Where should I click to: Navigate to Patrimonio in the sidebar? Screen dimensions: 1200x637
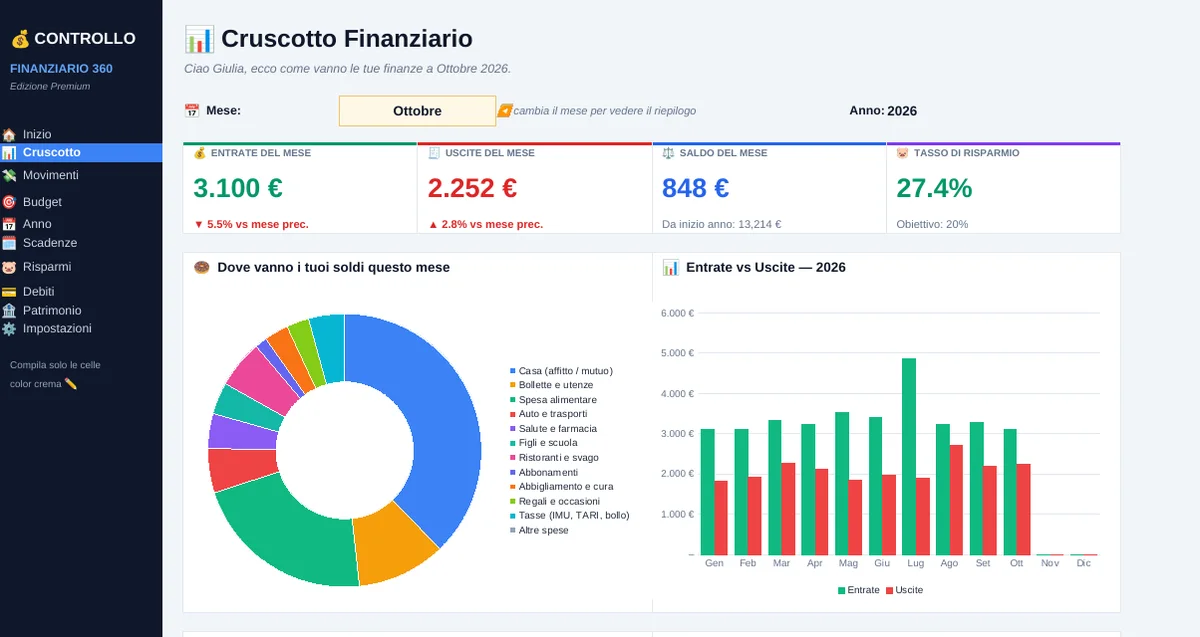coord(52,311)
